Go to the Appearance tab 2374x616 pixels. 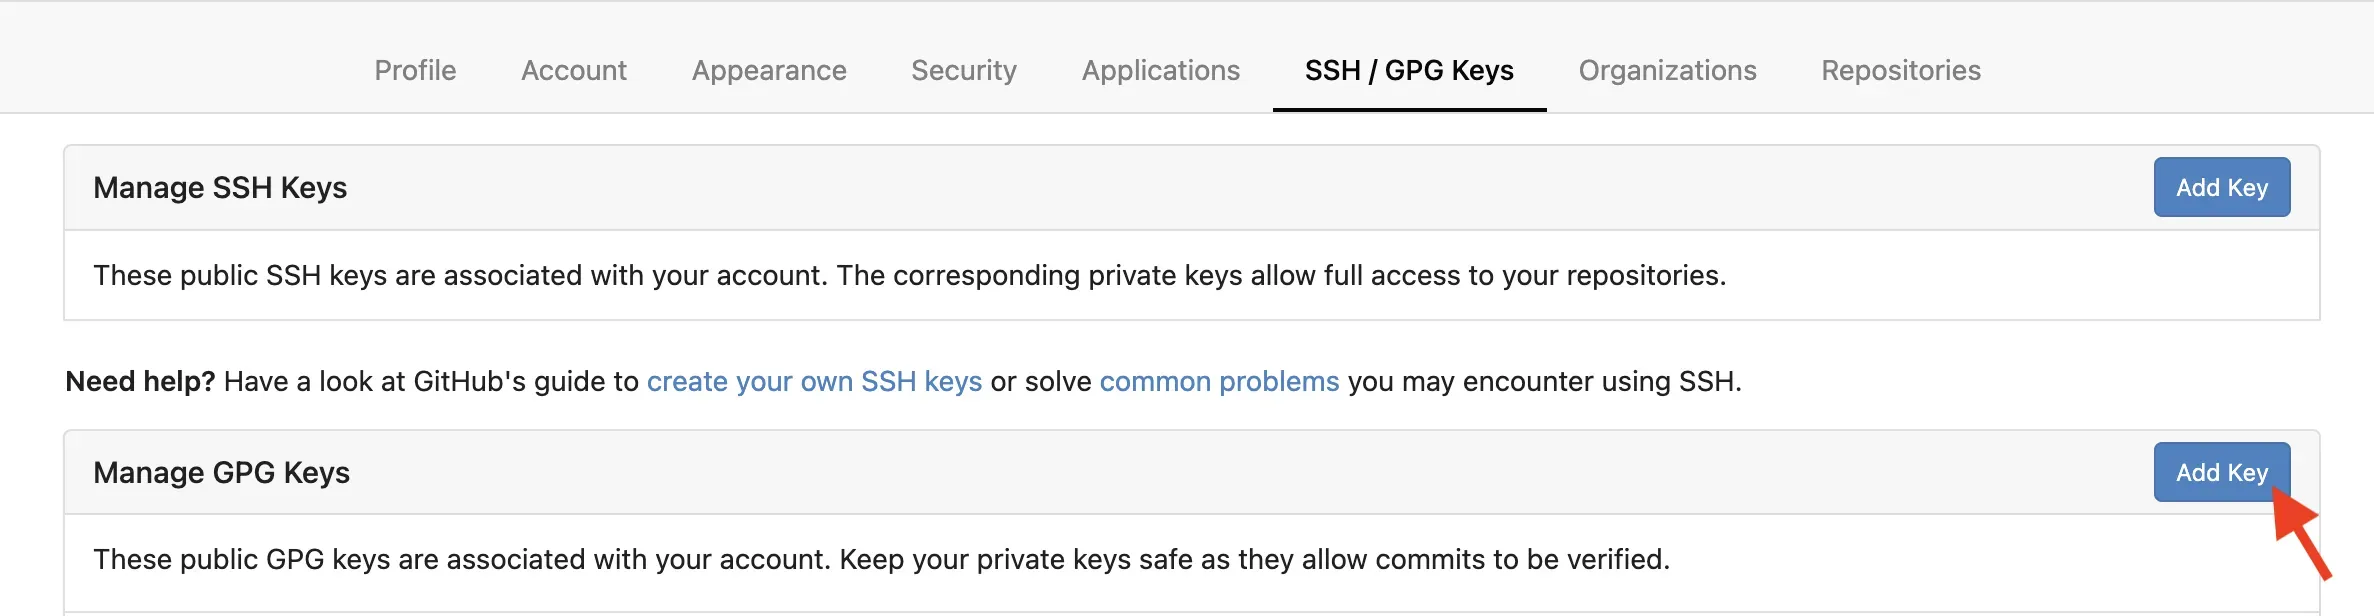coord(769,70)
